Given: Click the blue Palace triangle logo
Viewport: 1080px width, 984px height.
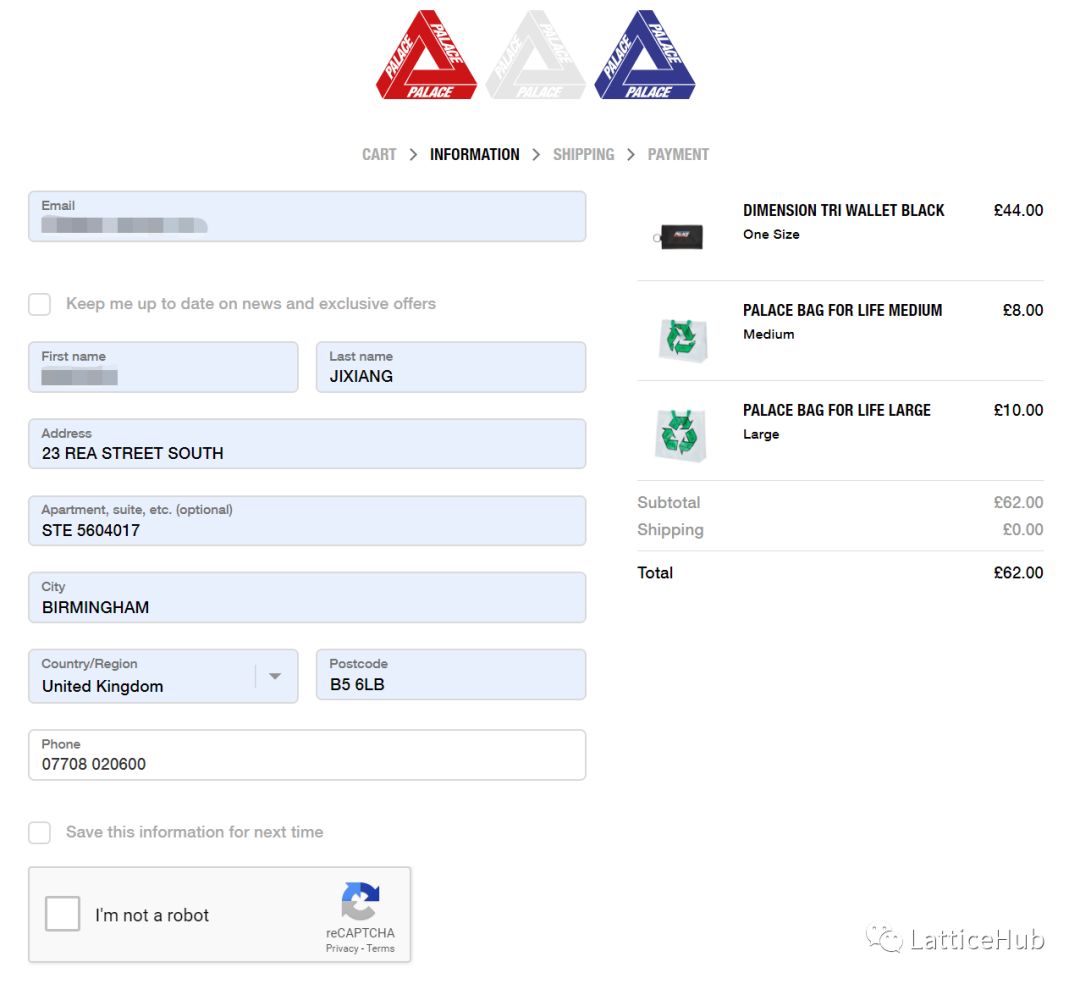Looking at the screenshot, I should [645, 56].
